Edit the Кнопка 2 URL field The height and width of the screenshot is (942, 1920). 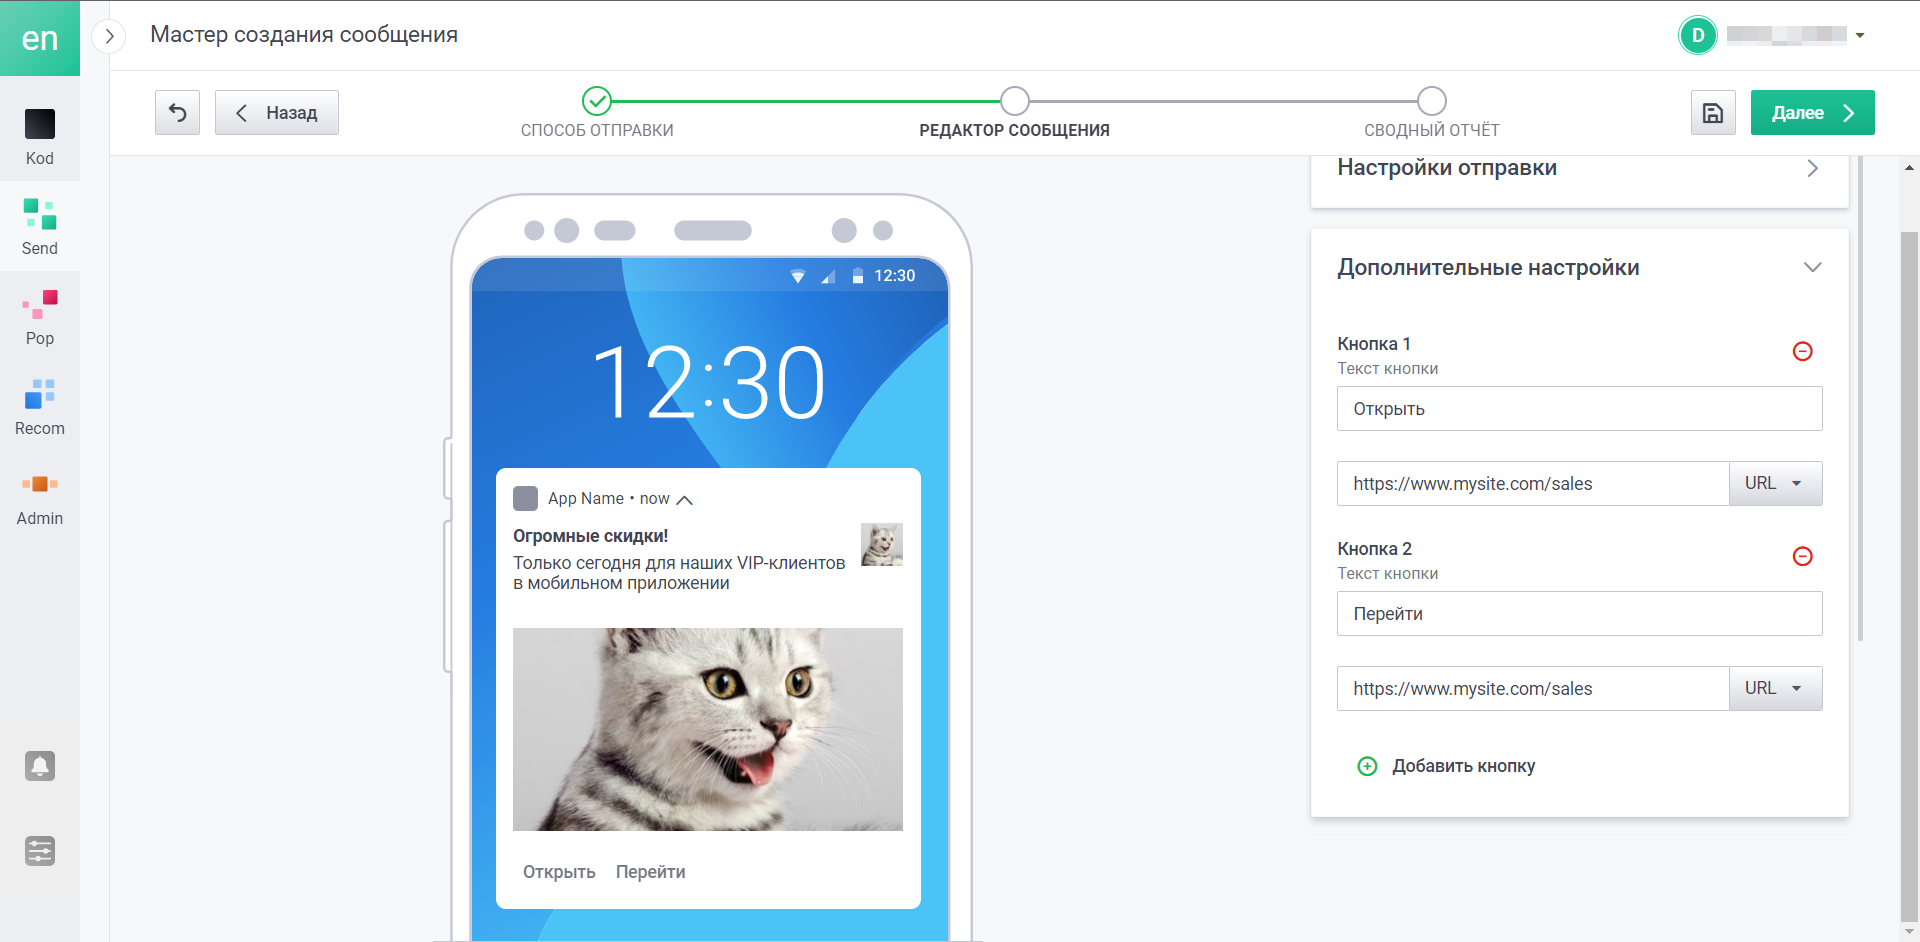point(1533,688)
